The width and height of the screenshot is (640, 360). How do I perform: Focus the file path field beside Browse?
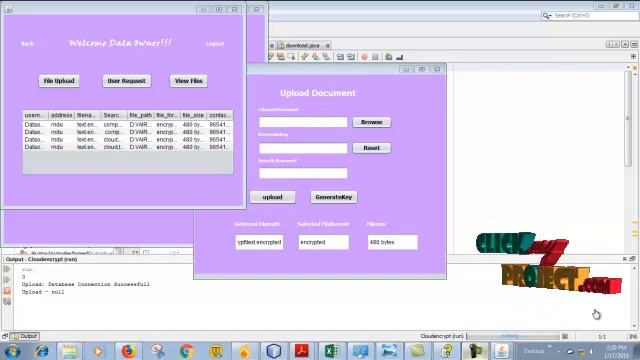pos(303,122)
